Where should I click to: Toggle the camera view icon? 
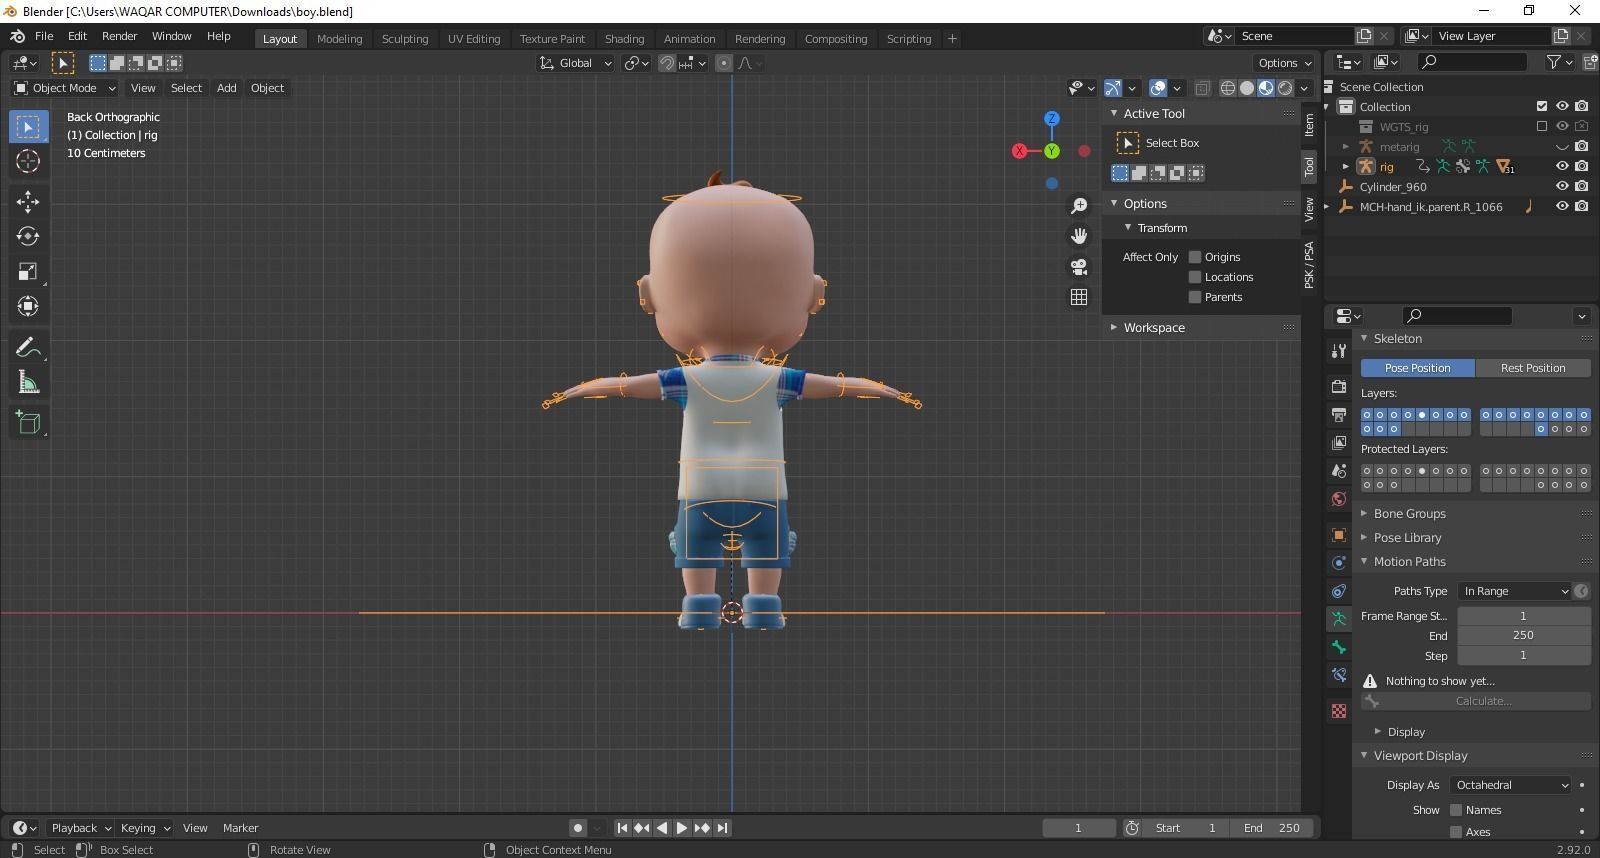(1079, 267)
